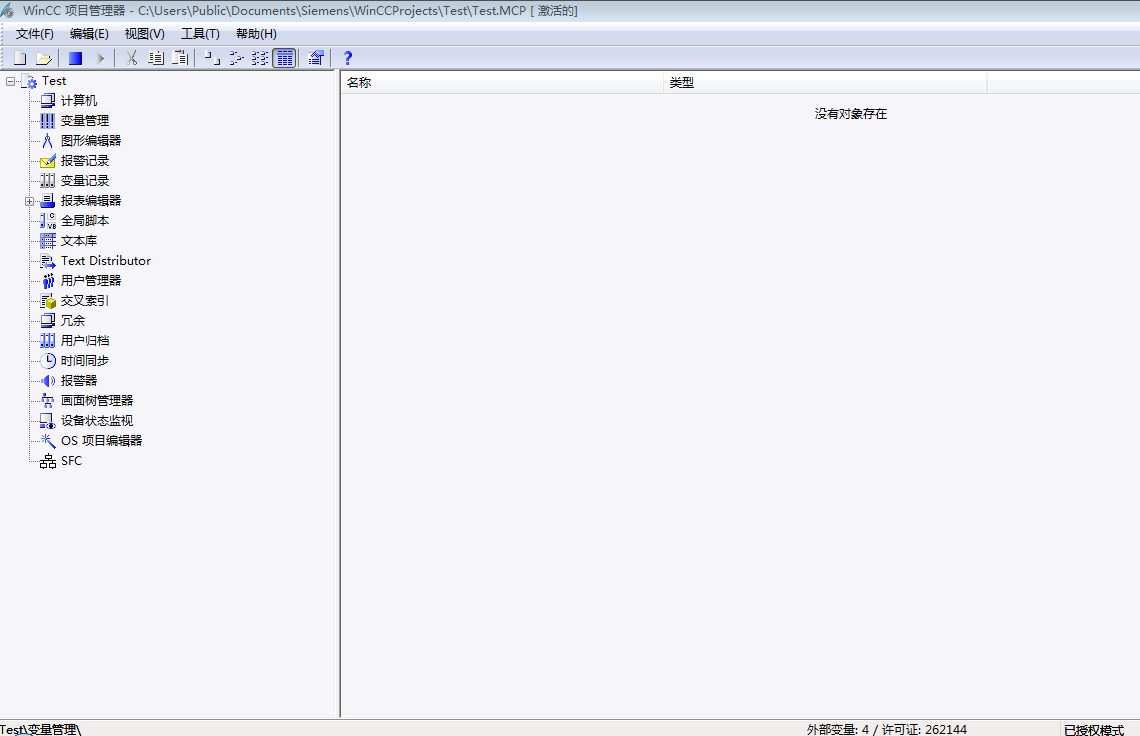Click the Cut scissors icon
Image resolution: width=1140 pixels, height=736 pixels.
point(132,58)
